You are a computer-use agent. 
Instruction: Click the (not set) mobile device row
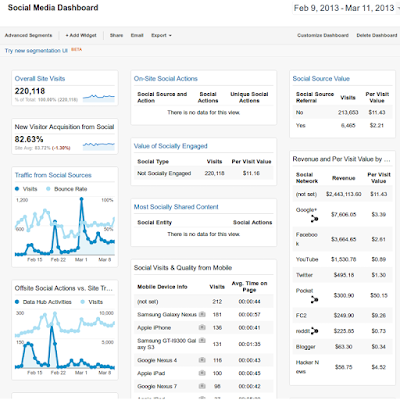click(204, 302)
